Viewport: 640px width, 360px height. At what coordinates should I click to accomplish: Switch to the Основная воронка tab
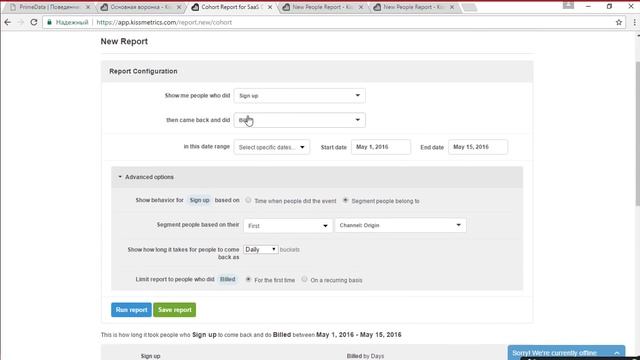[140, 7]
